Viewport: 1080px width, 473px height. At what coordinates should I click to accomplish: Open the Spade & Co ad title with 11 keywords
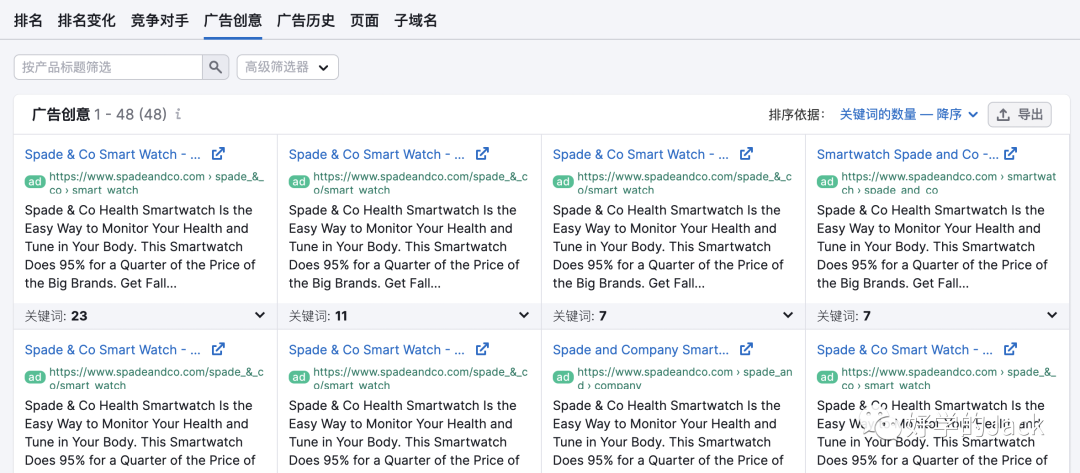[377, 154]
